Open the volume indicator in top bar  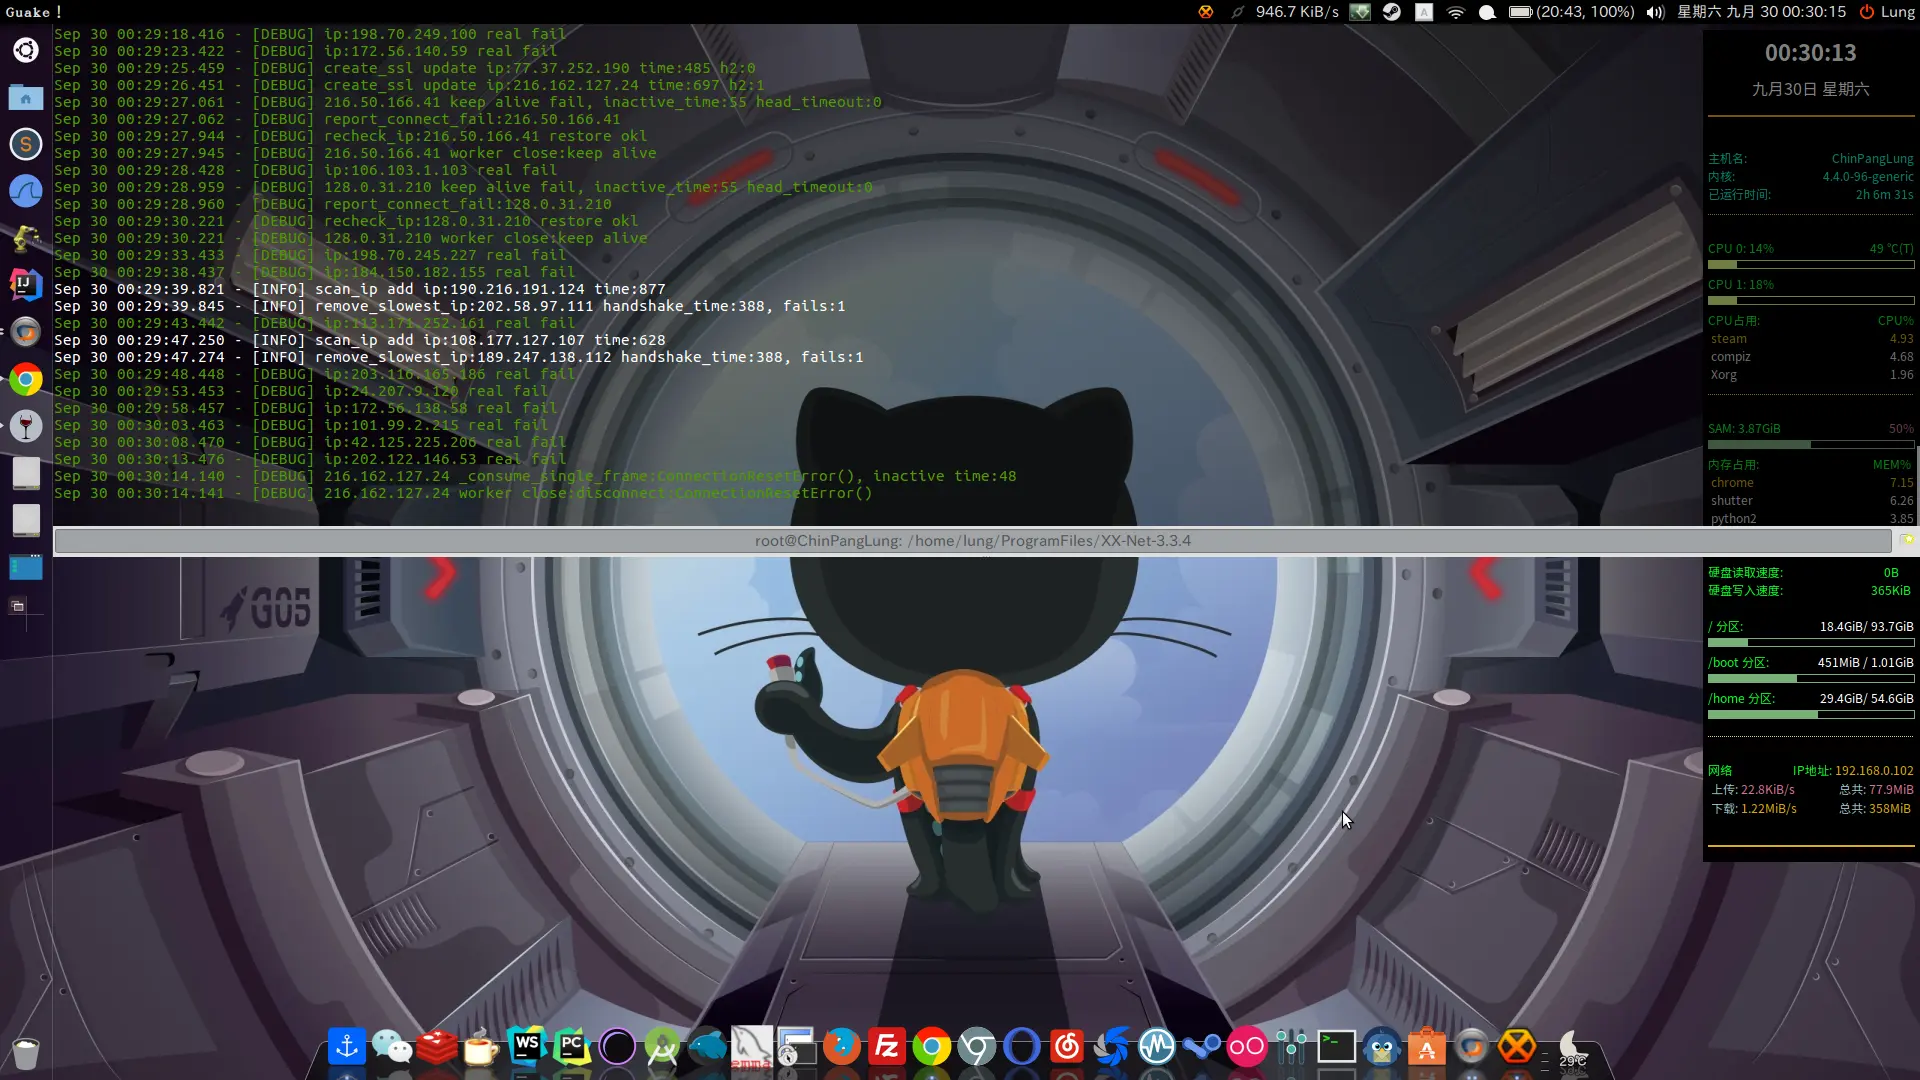point(1655,12)
